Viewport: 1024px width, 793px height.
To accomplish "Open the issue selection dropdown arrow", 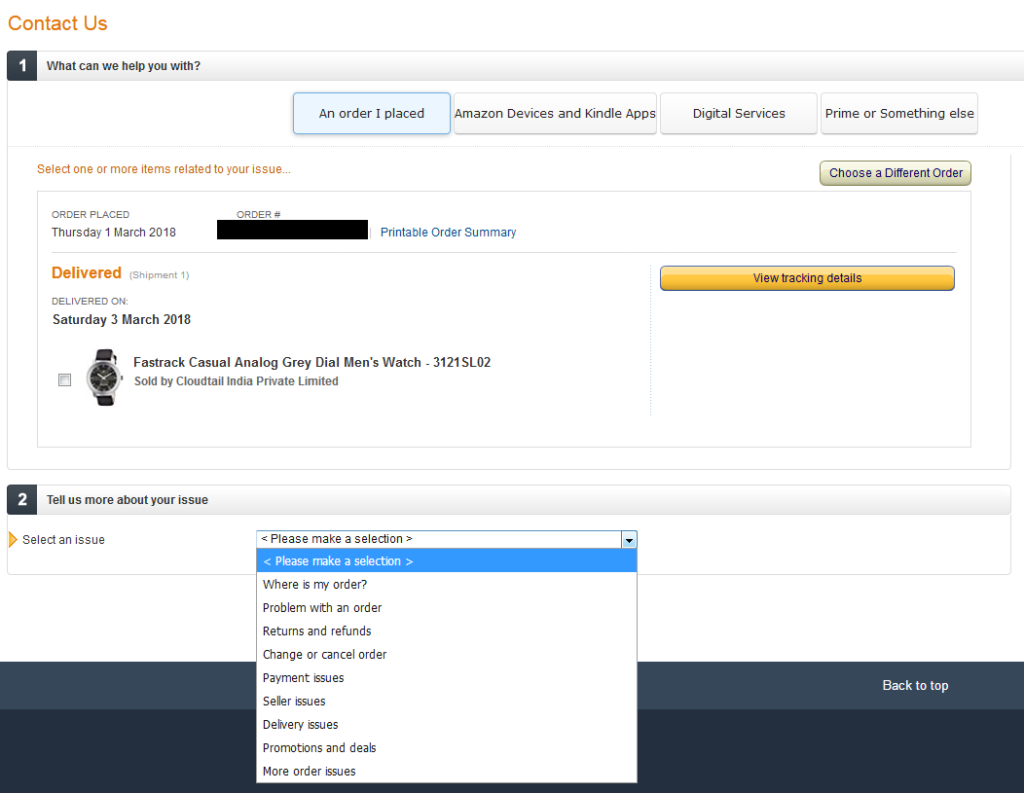I will point(629,539).
